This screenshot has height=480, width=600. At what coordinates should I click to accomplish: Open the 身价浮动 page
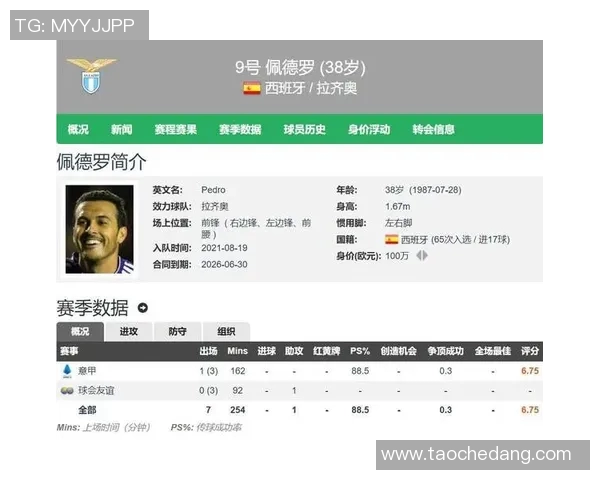coord(369,129)
